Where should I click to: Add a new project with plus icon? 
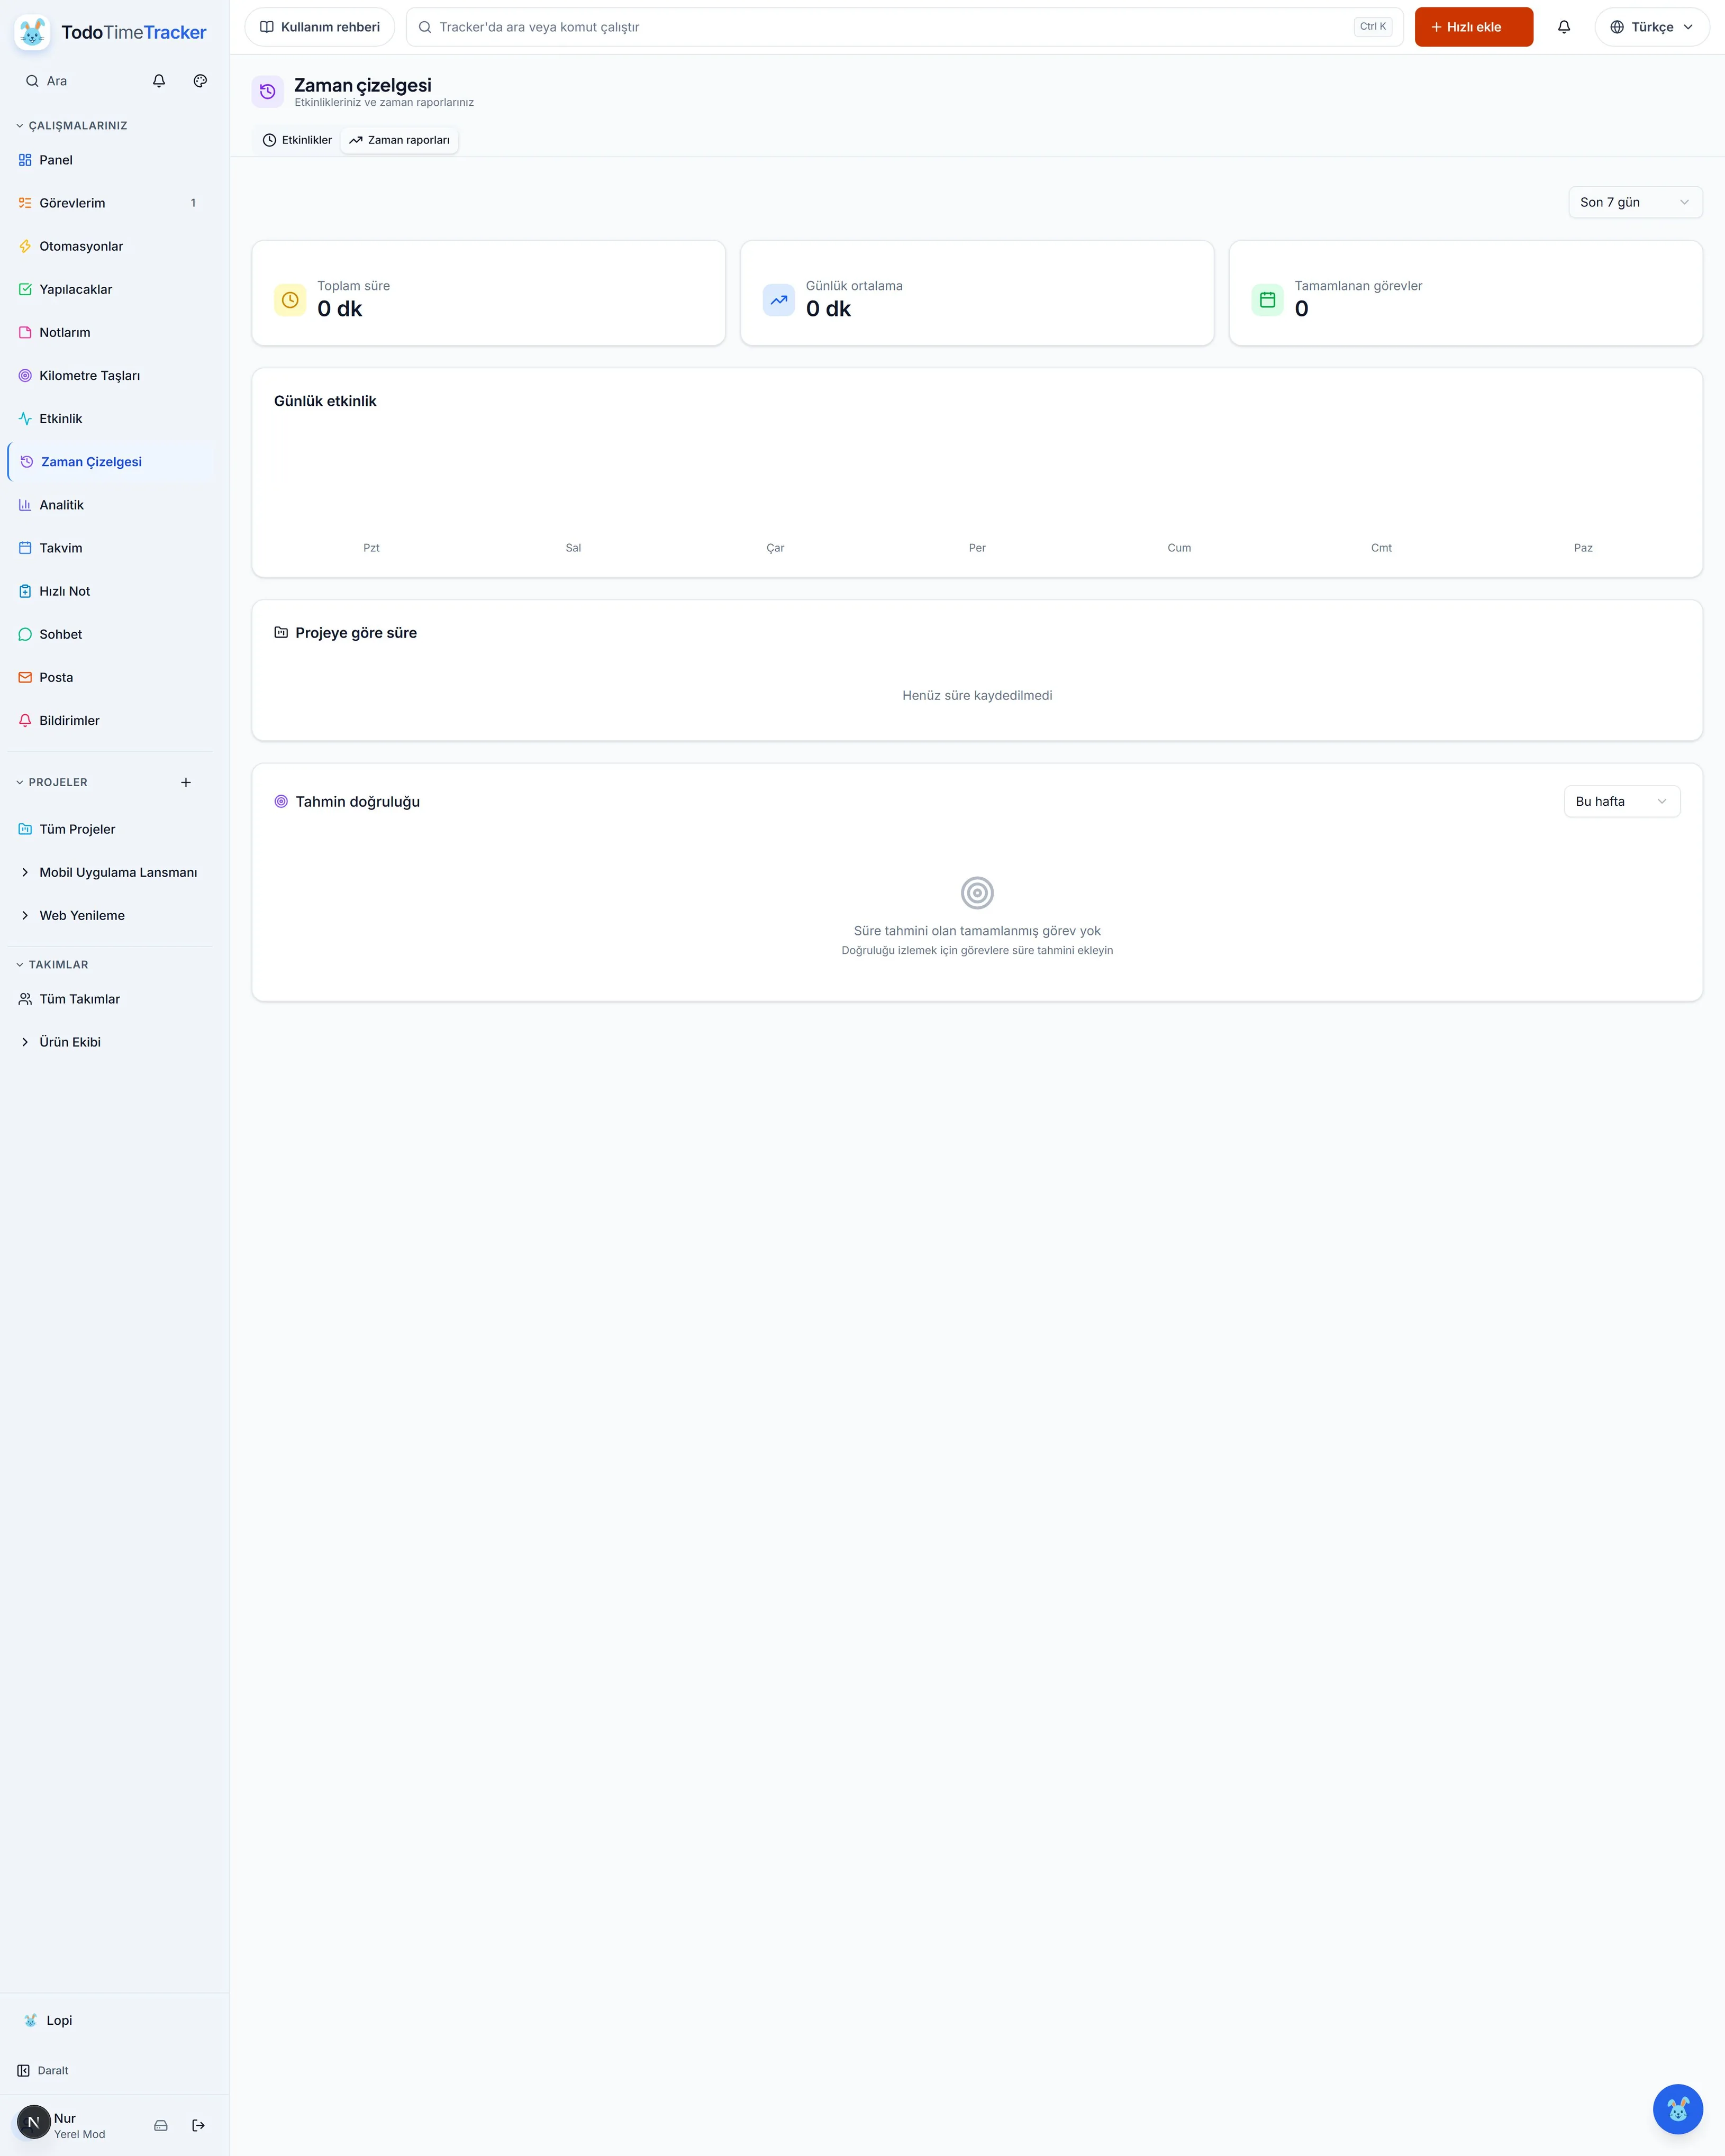point(186,782)
